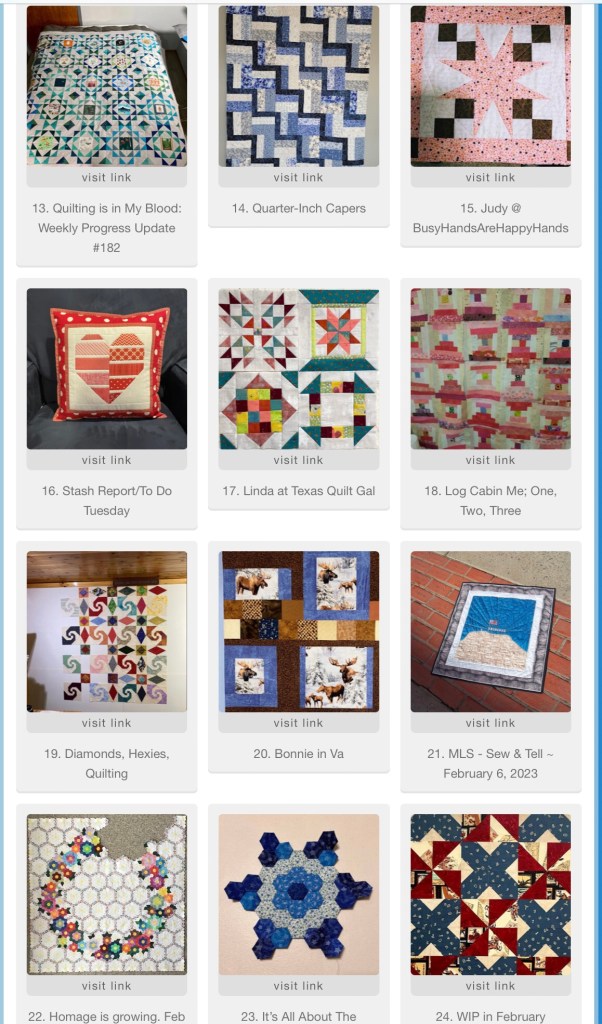The height and width of the screenshot is (1024, 602).
Task: Open the blue and white rail fence quilt image
Action: coord(298,86)
